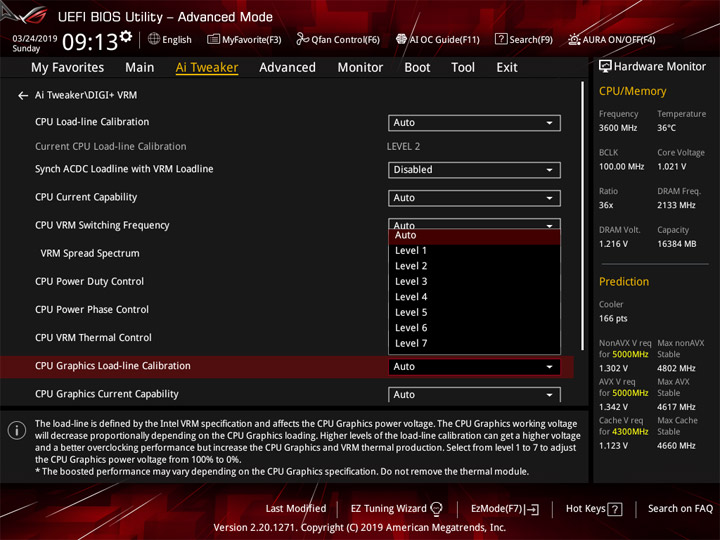Screen dimensions: 720x540
Task: Select Auto in the open option list
Action: (x=474, y=236)
